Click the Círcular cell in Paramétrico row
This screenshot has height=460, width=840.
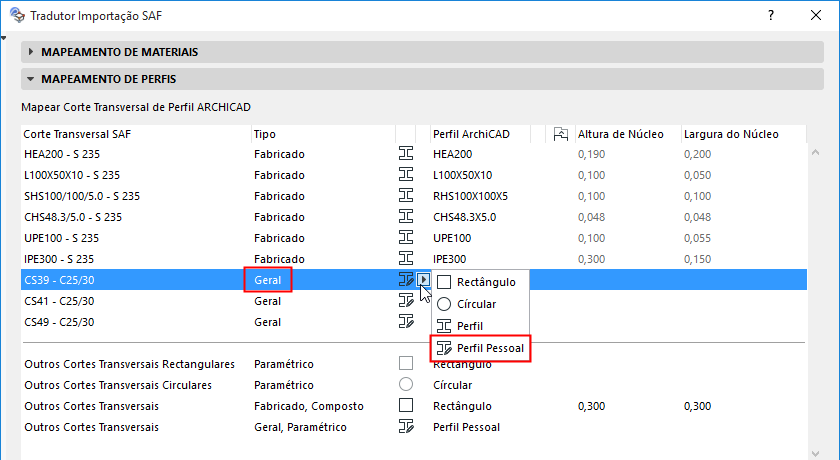[453, 384]
